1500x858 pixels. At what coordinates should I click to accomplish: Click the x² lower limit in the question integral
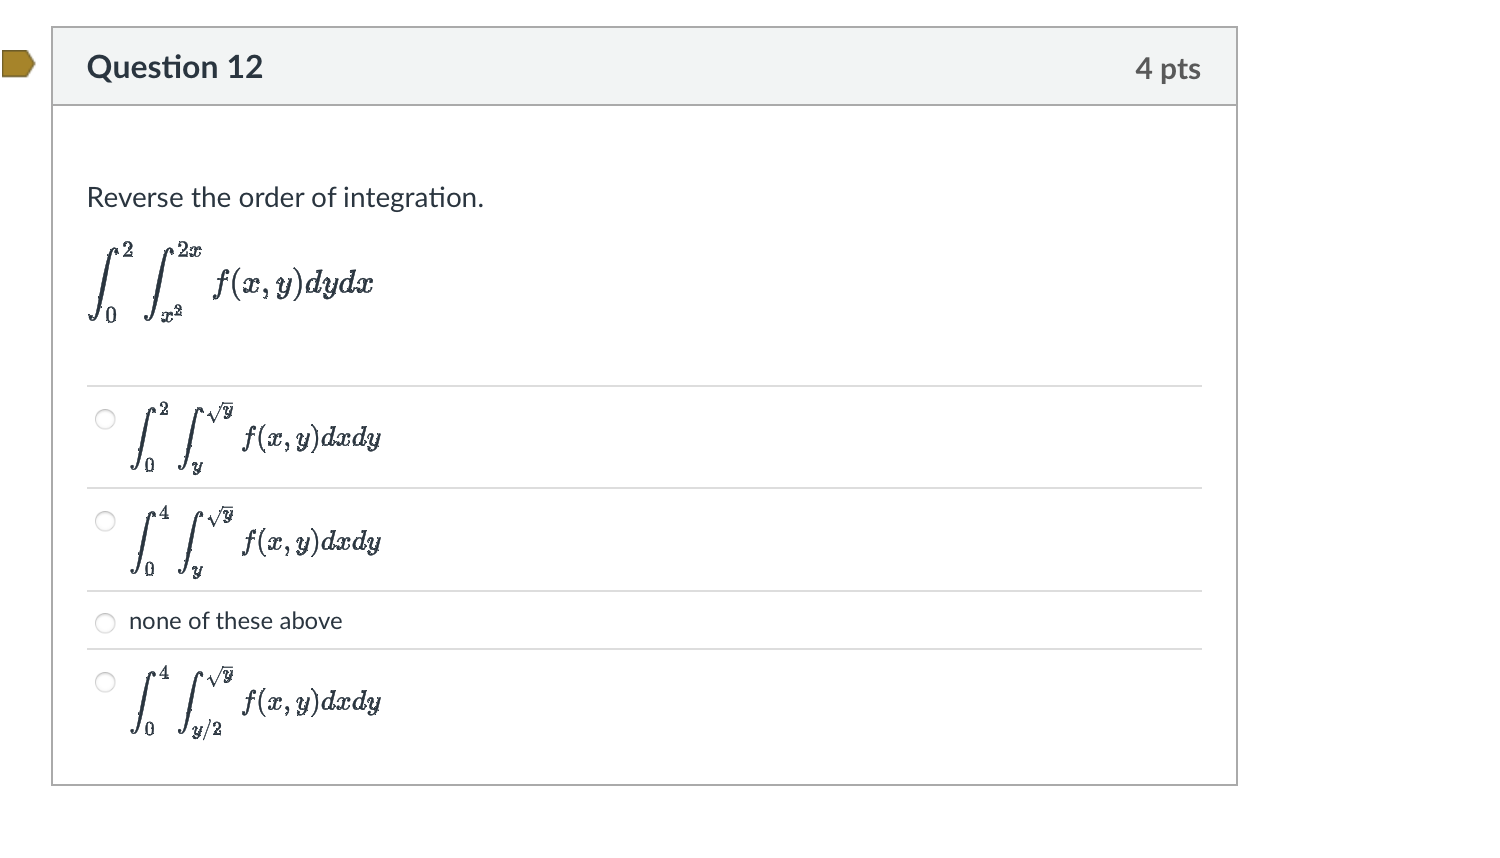(x=174, y=316)
